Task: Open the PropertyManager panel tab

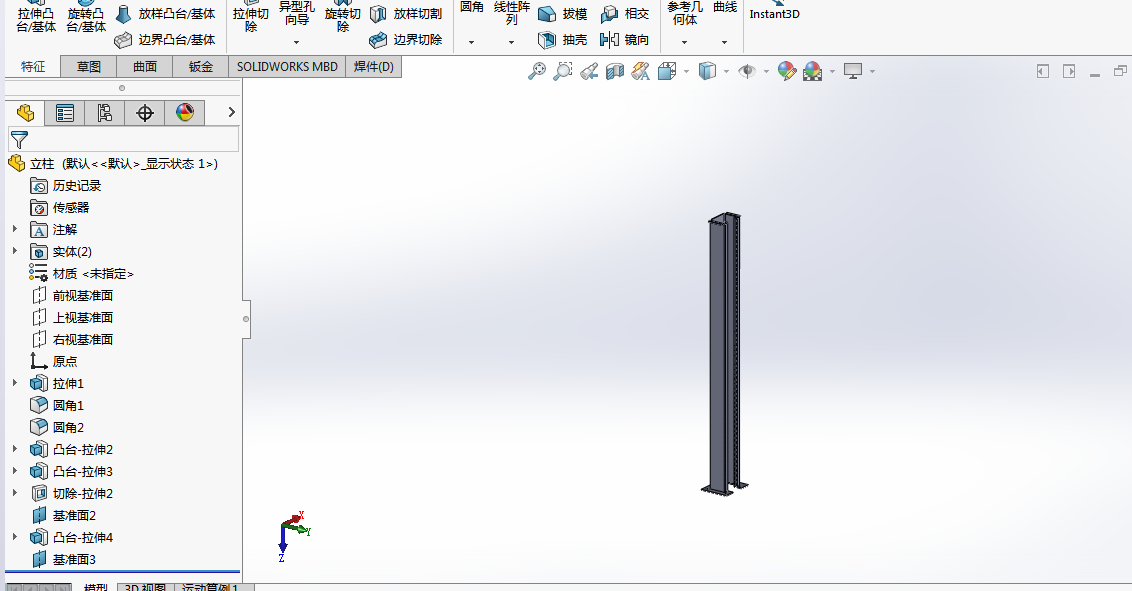Action: click(65, 113)
